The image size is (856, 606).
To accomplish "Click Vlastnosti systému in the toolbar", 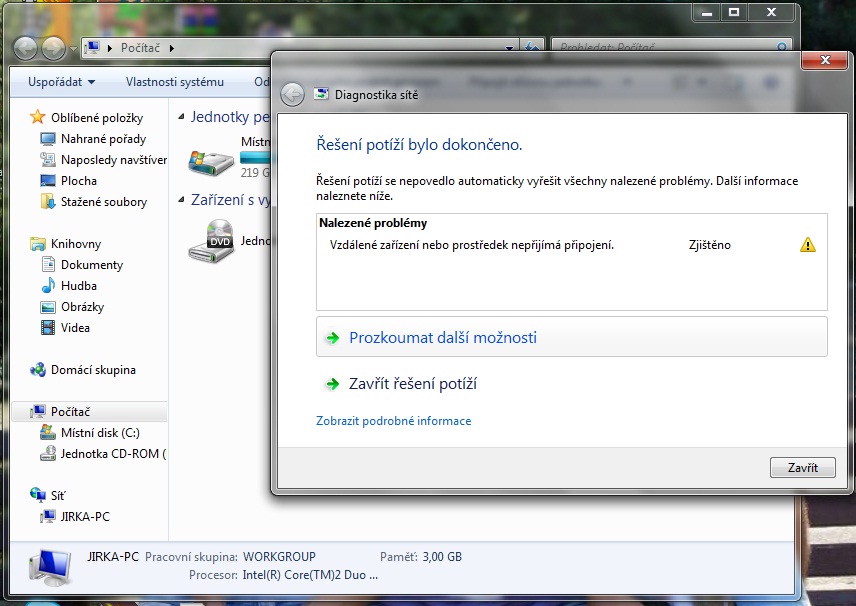I will [174, 82].
